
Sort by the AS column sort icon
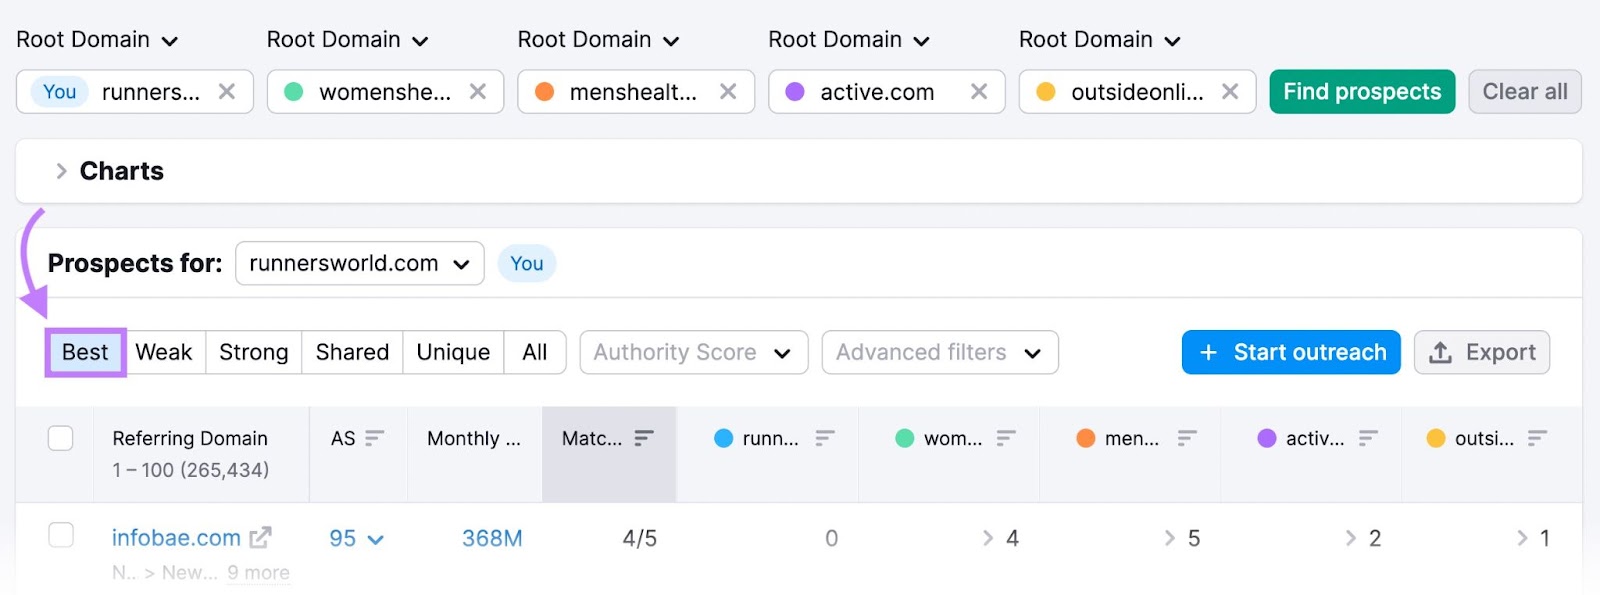click(375, 438)
